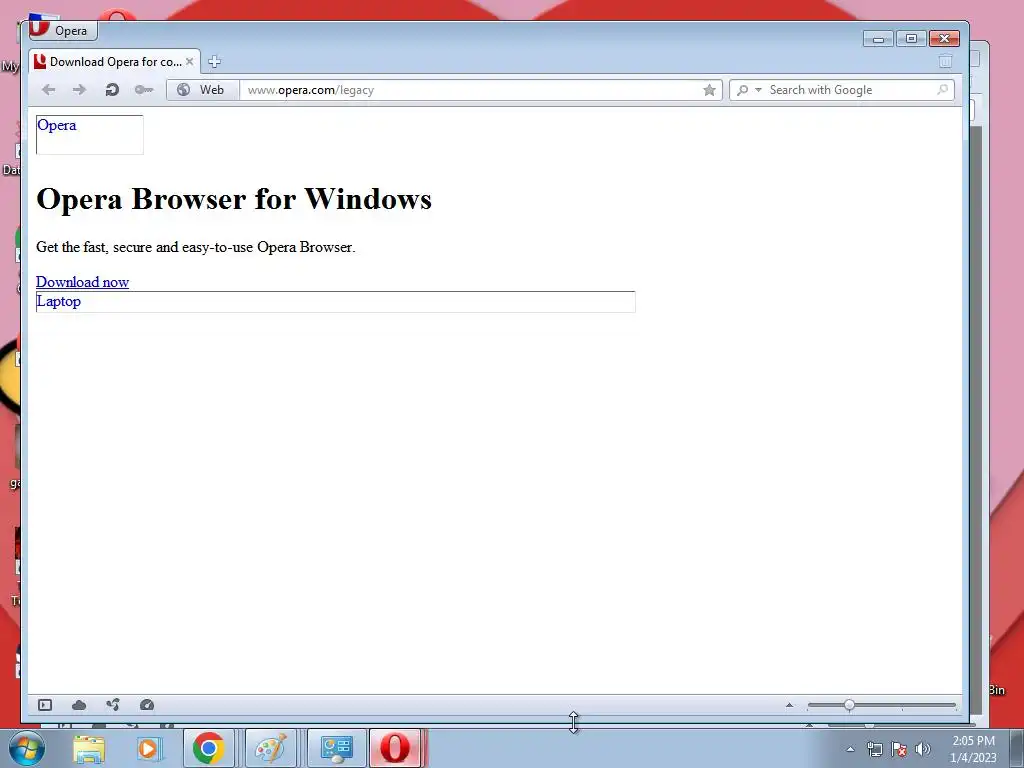Go back with the back arrow

click(48, 89)
